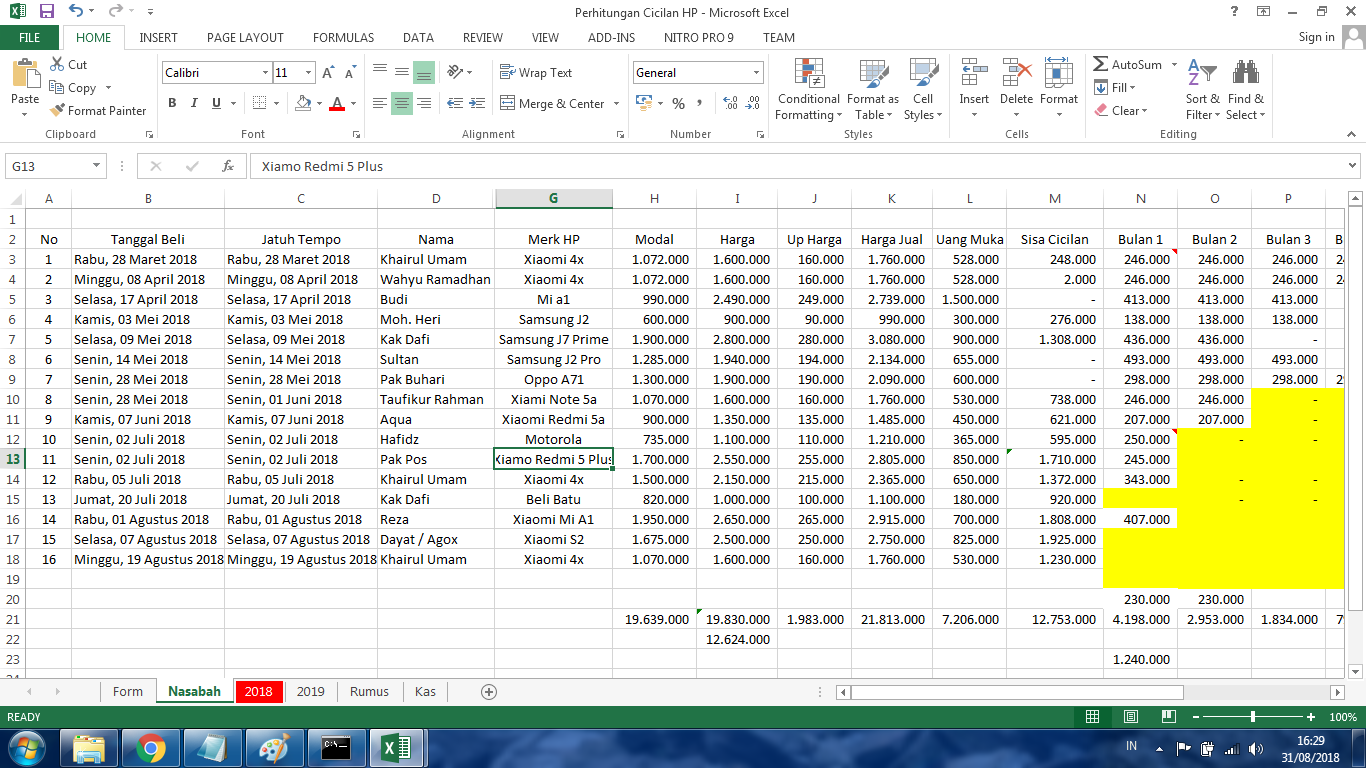Click Sign in link
This screenshot has width=1366, height=768.
pyautogui.click(x=1316, y=37)
